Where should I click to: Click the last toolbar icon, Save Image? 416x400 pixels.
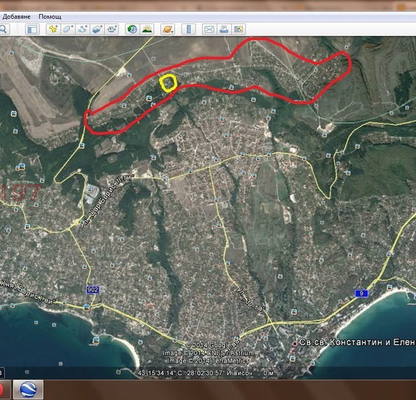(x=239, y=29)
